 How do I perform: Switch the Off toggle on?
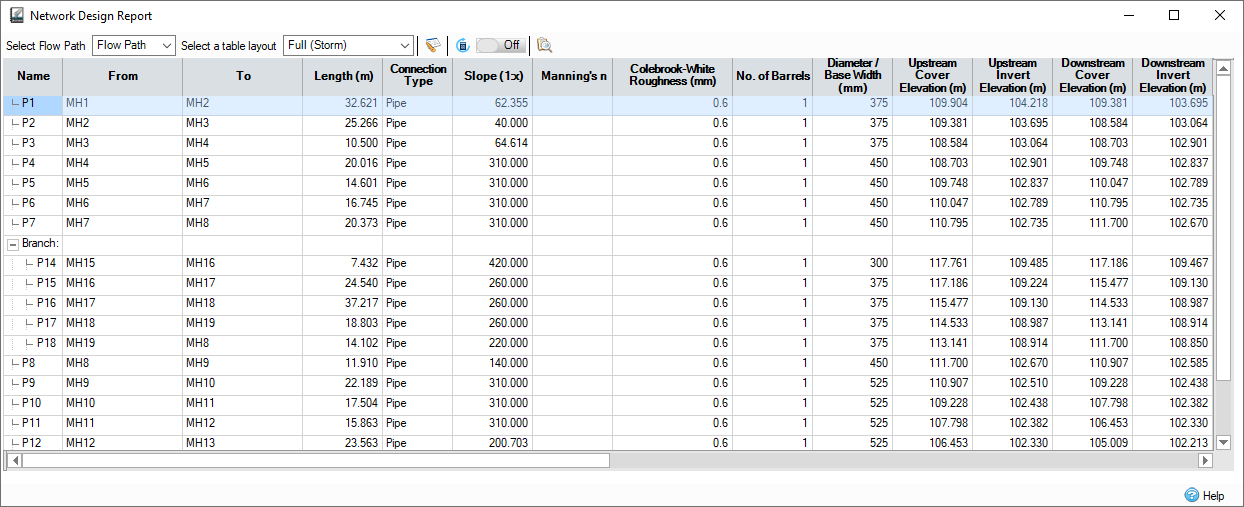pos(500,45)
